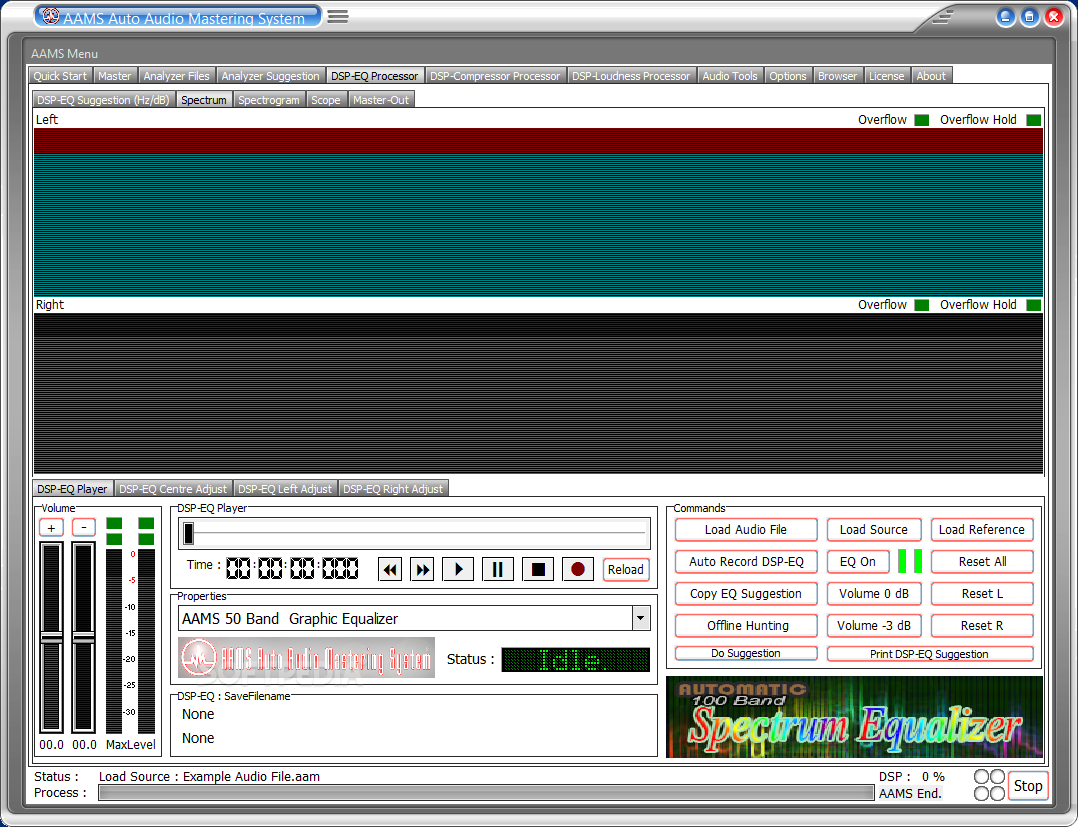
Task: Click the Left channel Overflow Hold indicator
Action: [x=1033, y=120]
